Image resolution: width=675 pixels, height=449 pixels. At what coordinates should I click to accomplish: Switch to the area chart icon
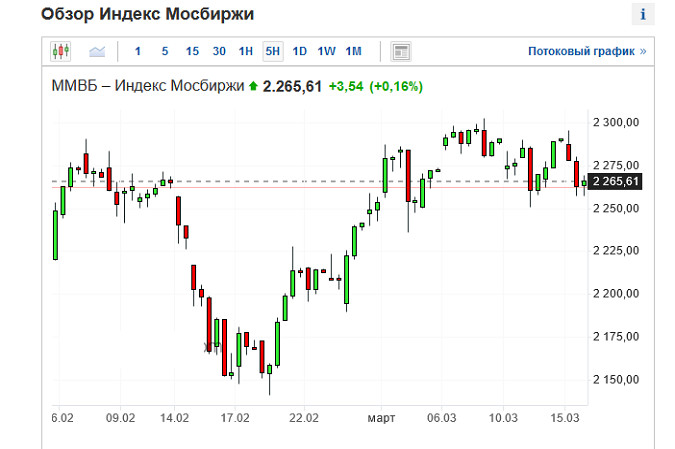tap(97, 52)
